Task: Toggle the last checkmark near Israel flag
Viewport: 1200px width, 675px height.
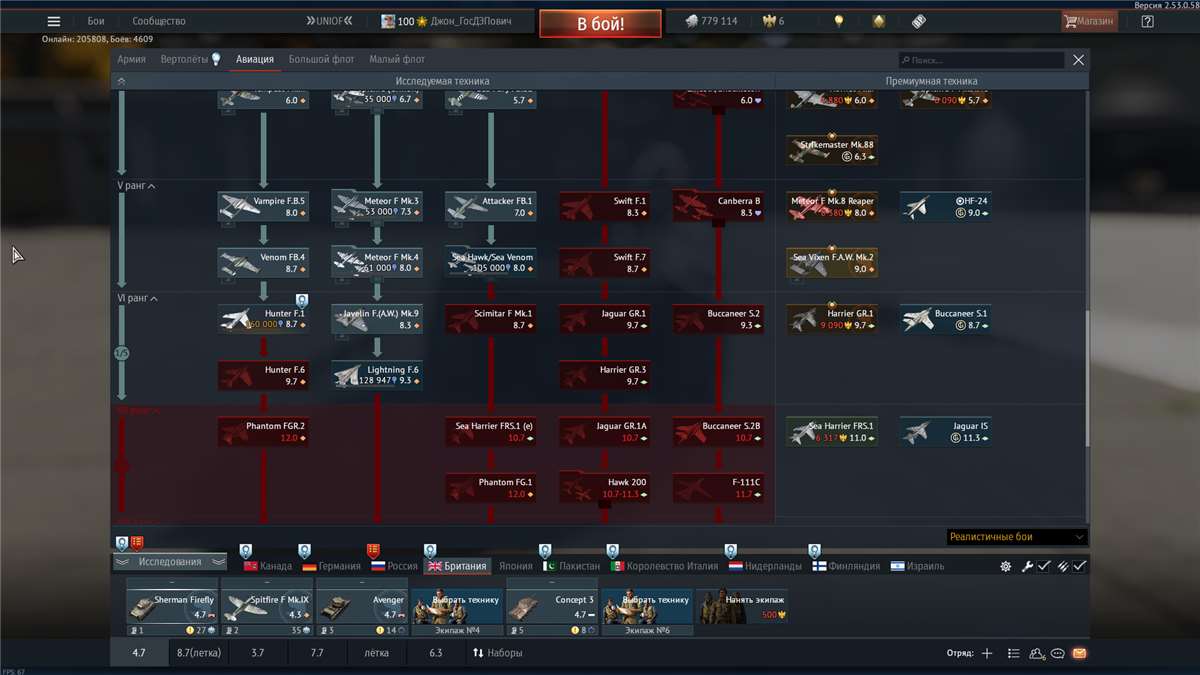Action: 1080,566
